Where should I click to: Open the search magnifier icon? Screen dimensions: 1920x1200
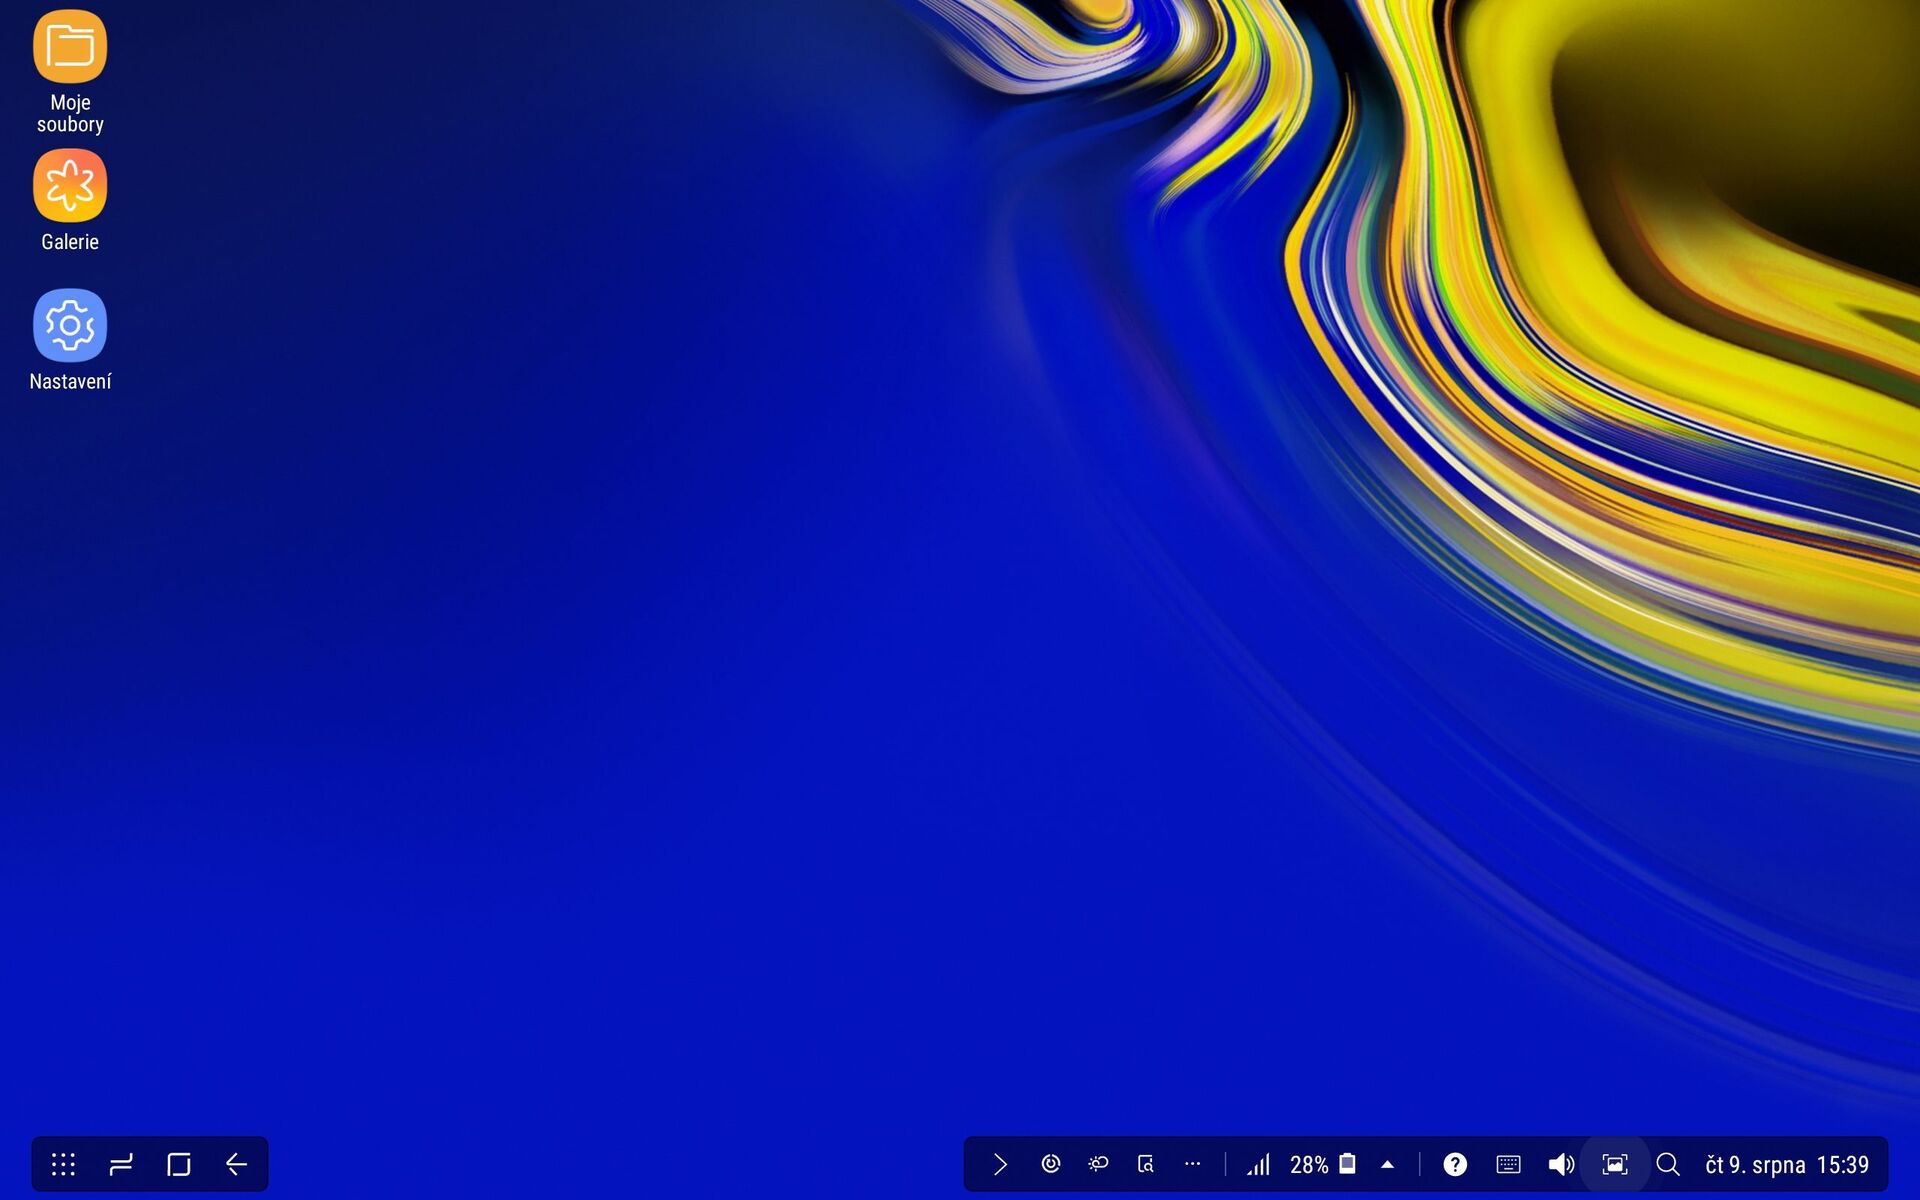coord(1667,1164)
